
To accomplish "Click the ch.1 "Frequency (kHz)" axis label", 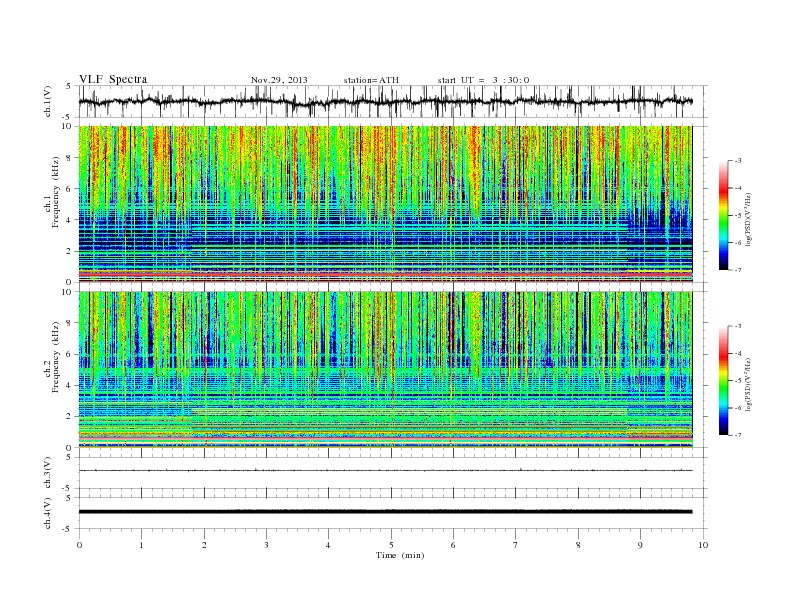I will [55, 192].
